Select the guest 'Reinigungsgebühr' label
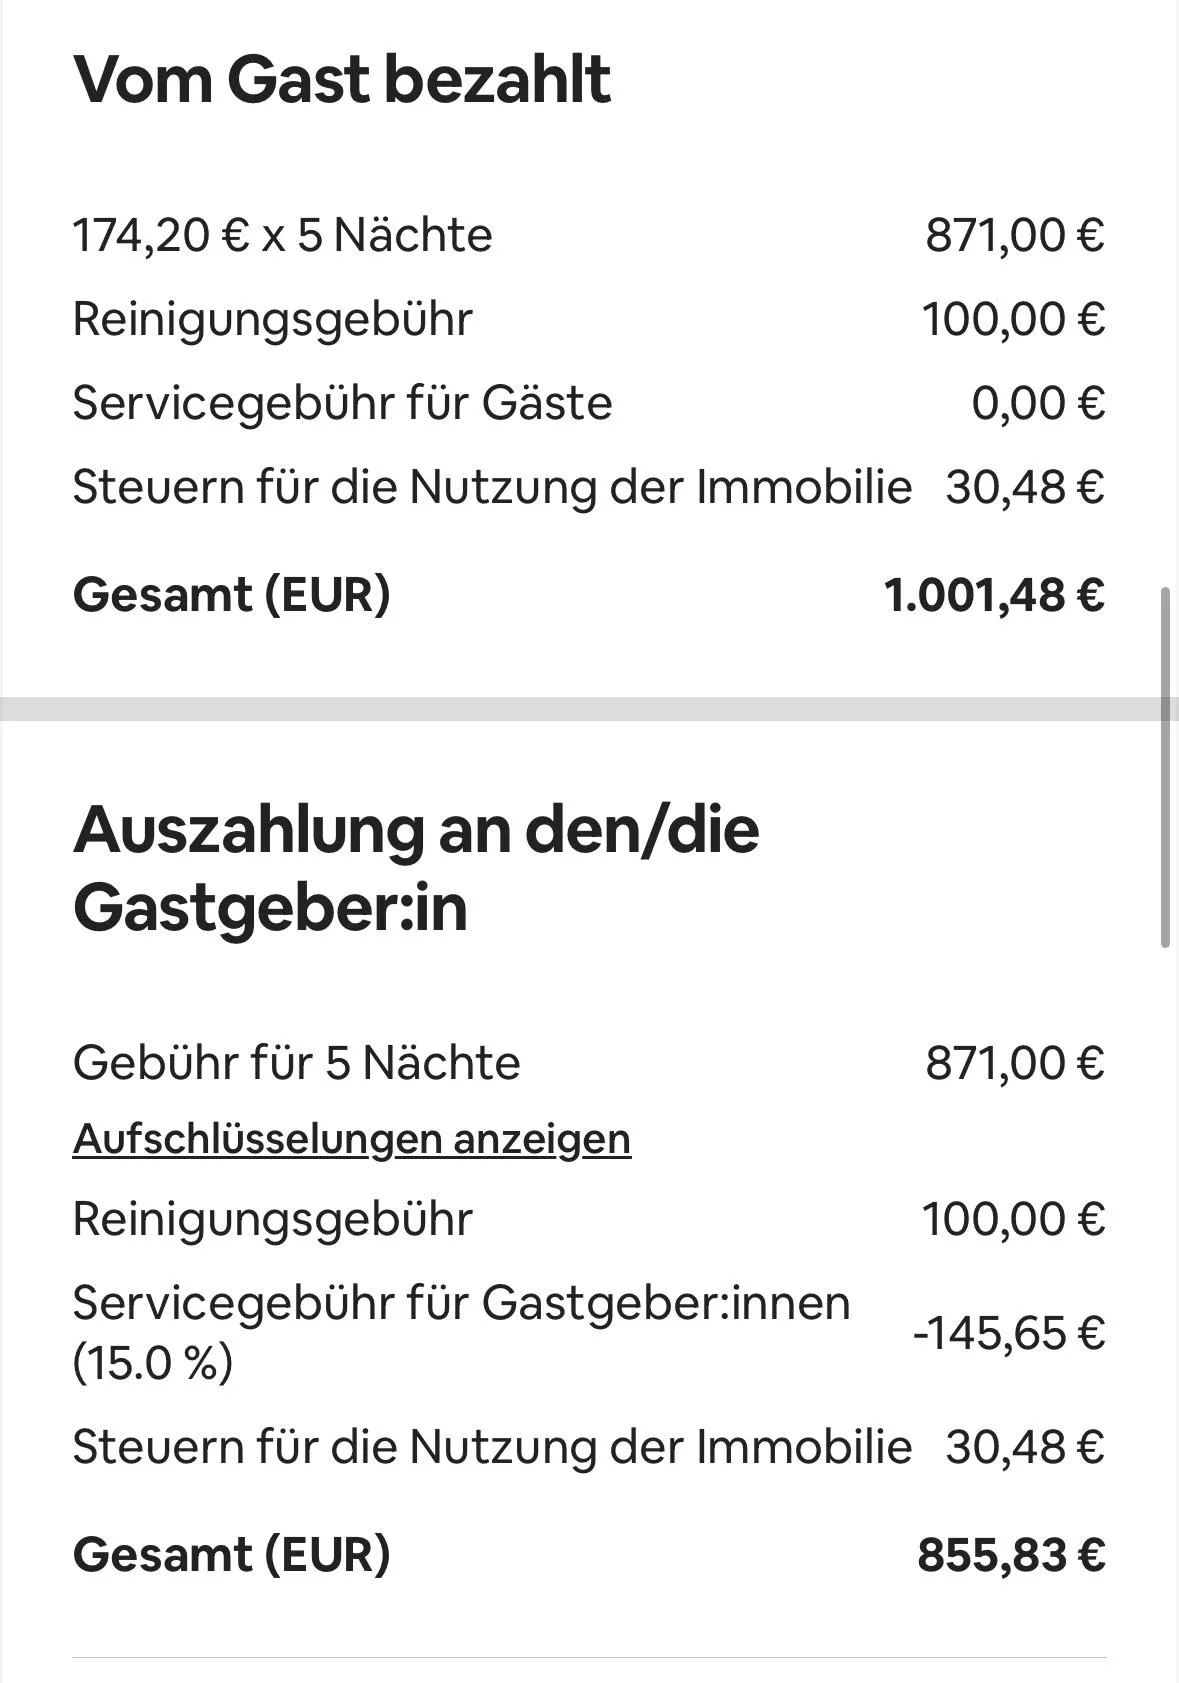The width and height of the screenshot is (1179, 1683). pyautogui.click(x=272, y=320)
